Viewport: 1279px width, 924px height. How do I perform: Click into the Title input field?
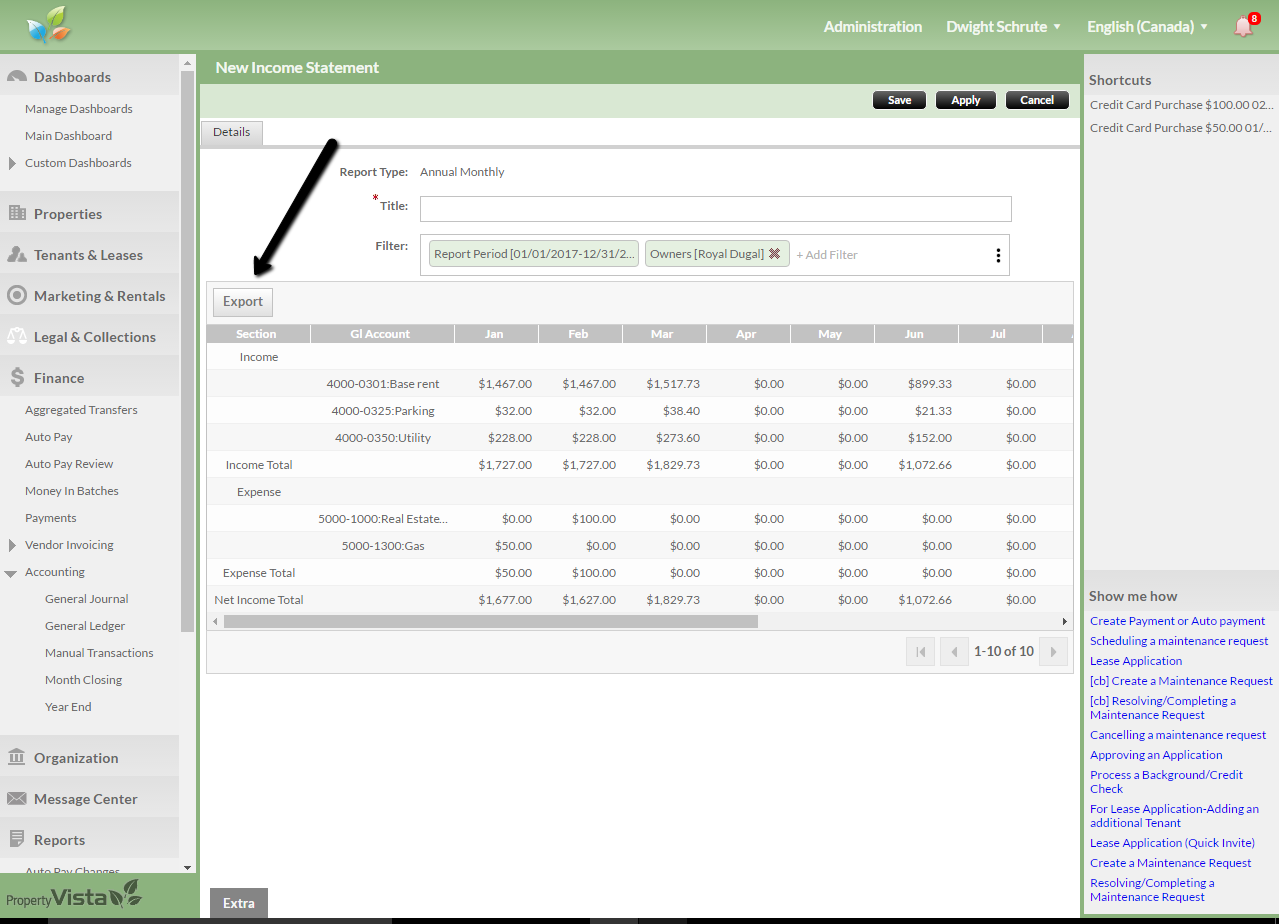715,209
